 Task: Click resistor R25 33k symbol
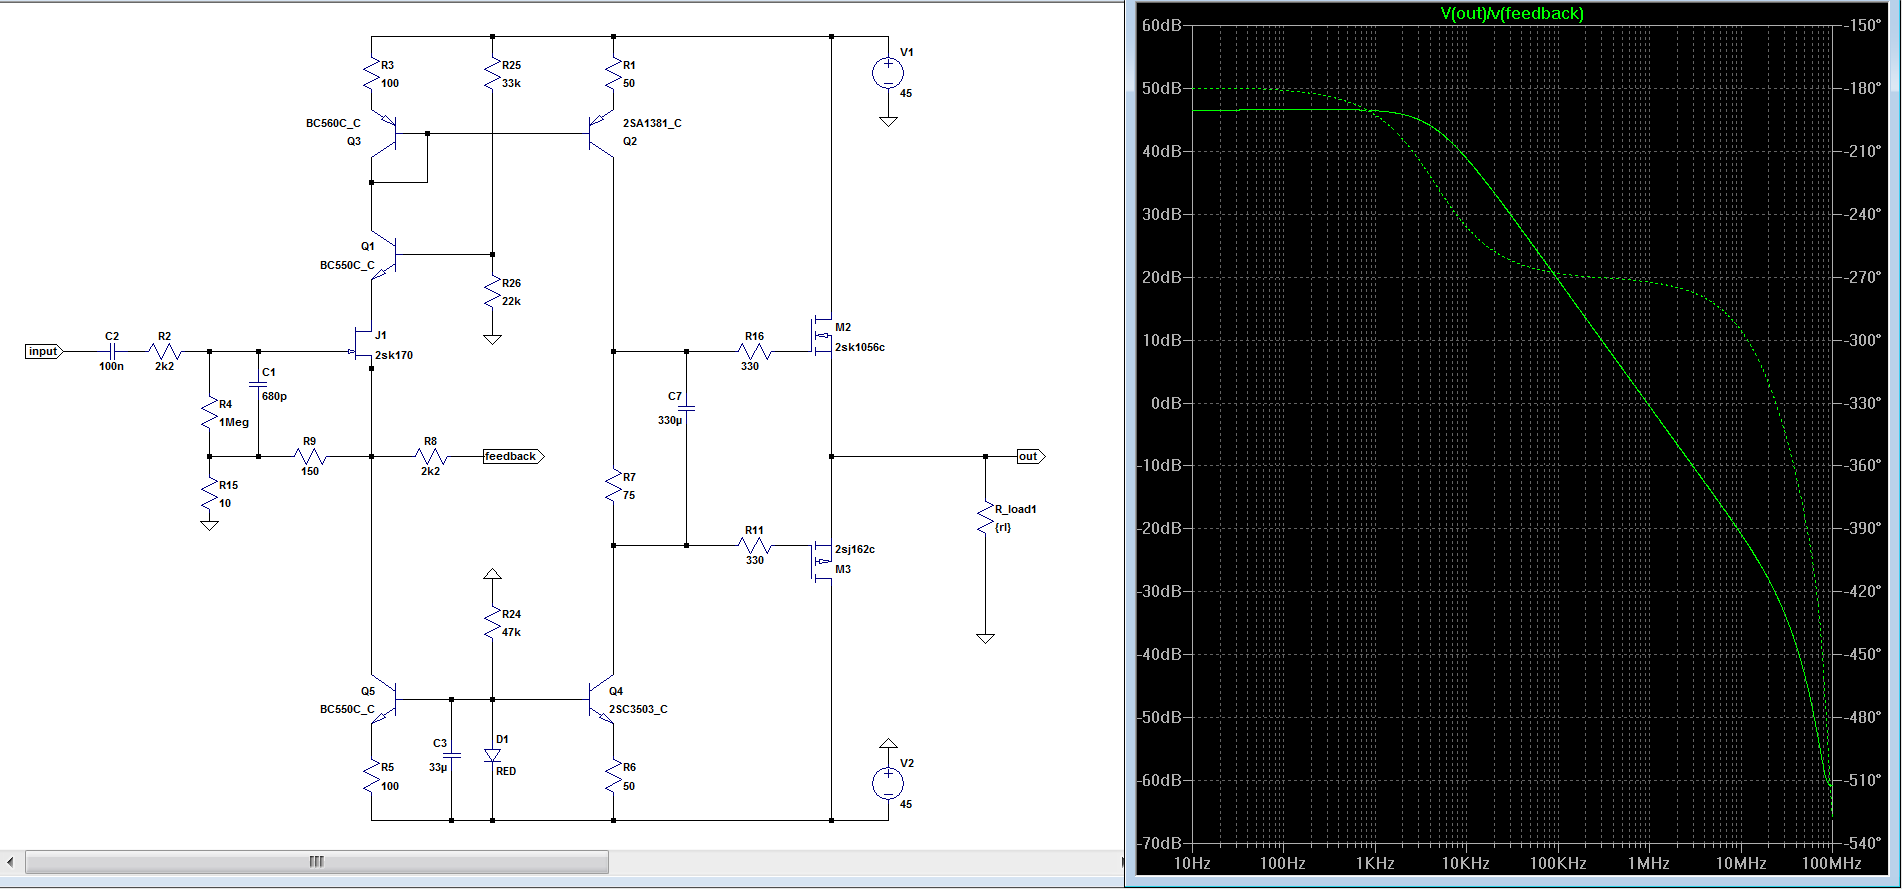click(492, 74)
